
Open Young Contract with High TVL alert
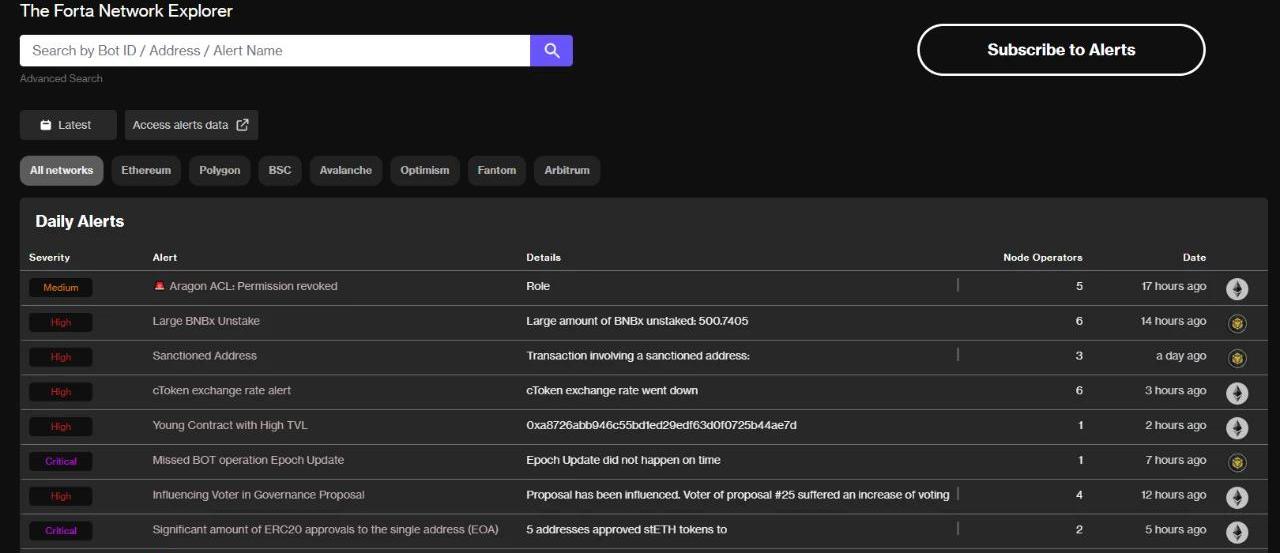pyautogui.click(x=230, y=425)
